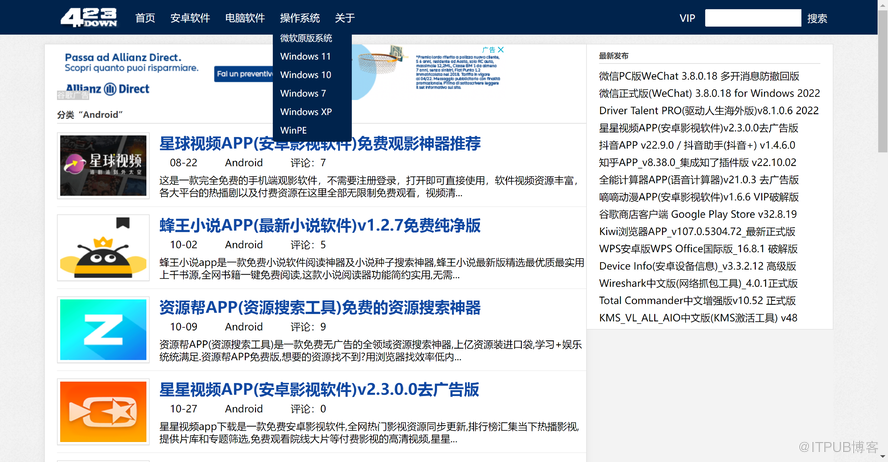Open the 首页 navigation item

[145, 18]
